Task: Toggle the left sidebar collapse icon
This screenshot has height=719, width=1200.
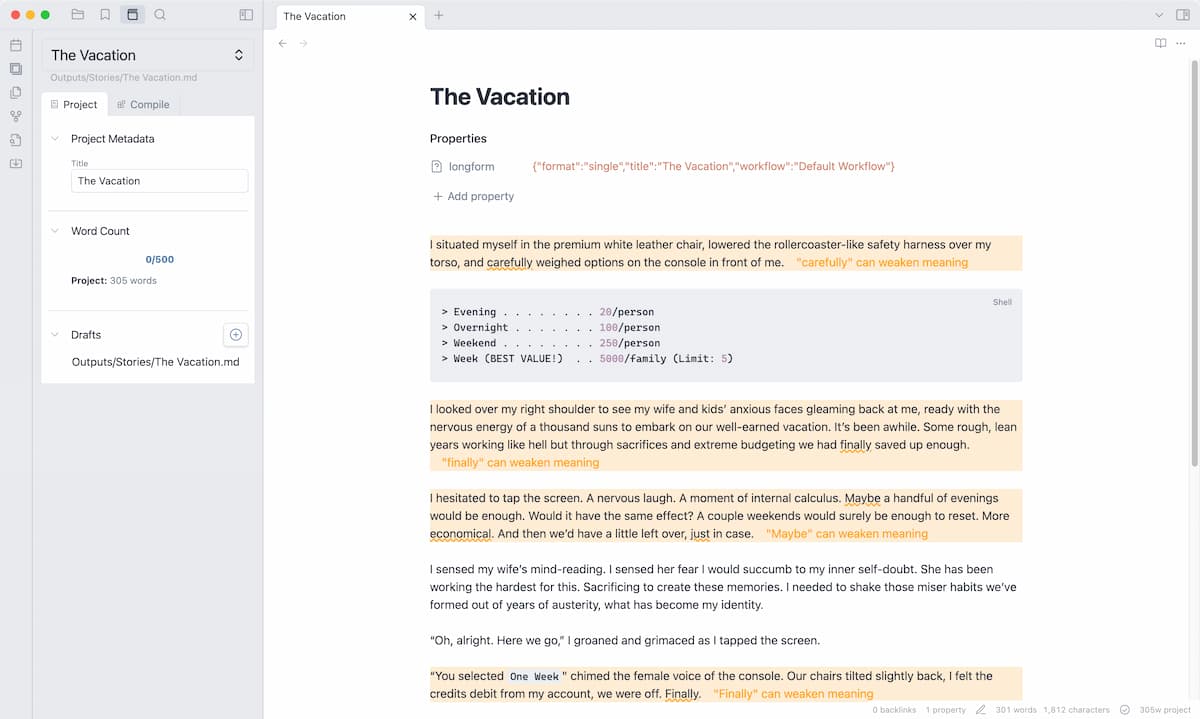Action: [x=247, y=15]
